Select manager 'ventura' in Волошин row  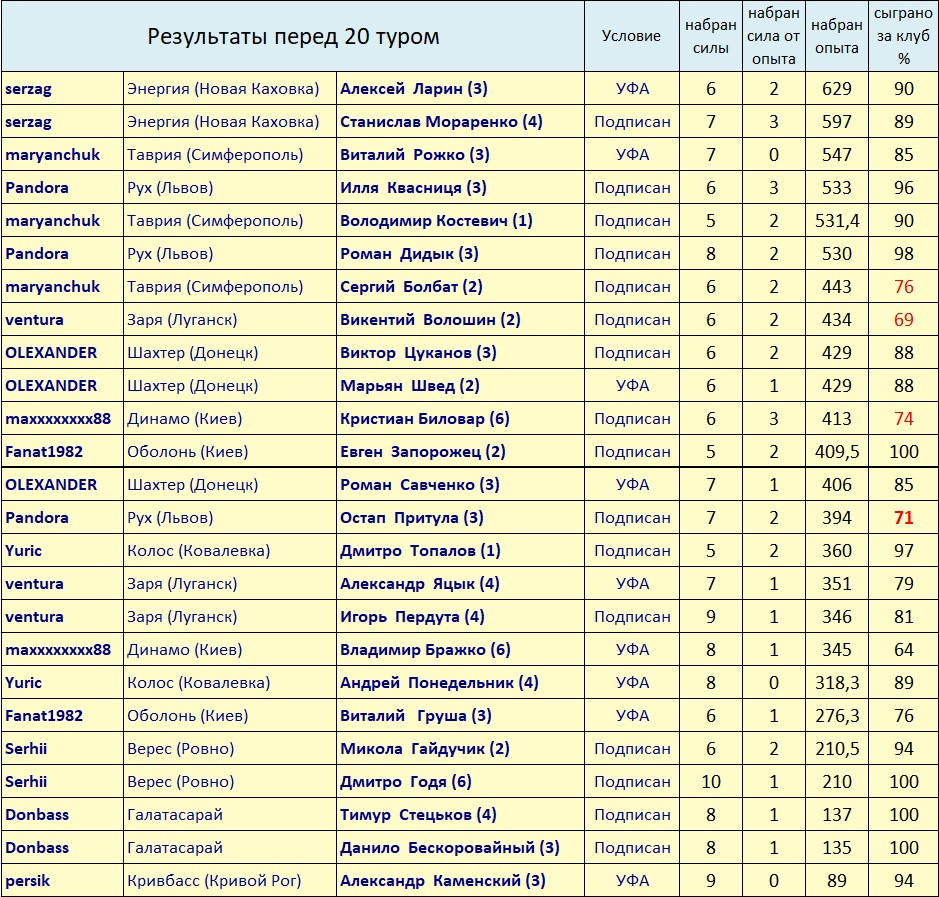34,320
